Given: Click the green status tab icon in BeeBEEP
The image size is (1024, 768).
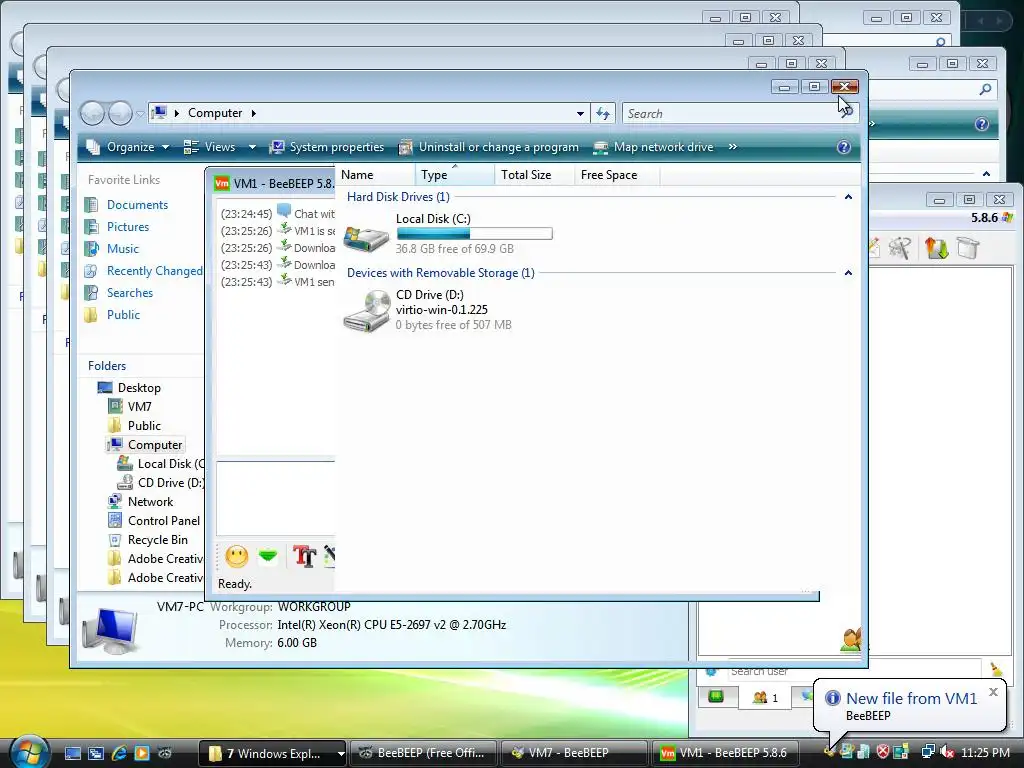Looking at the screenshot, I should tap(716, 697).
